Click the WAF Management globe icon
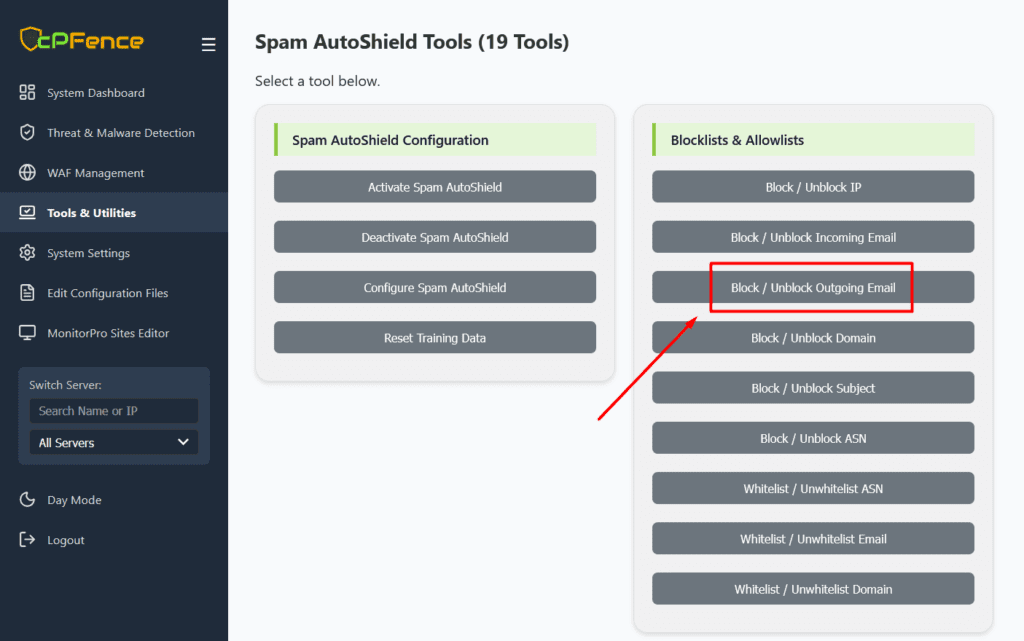 [x=28, y=173]
